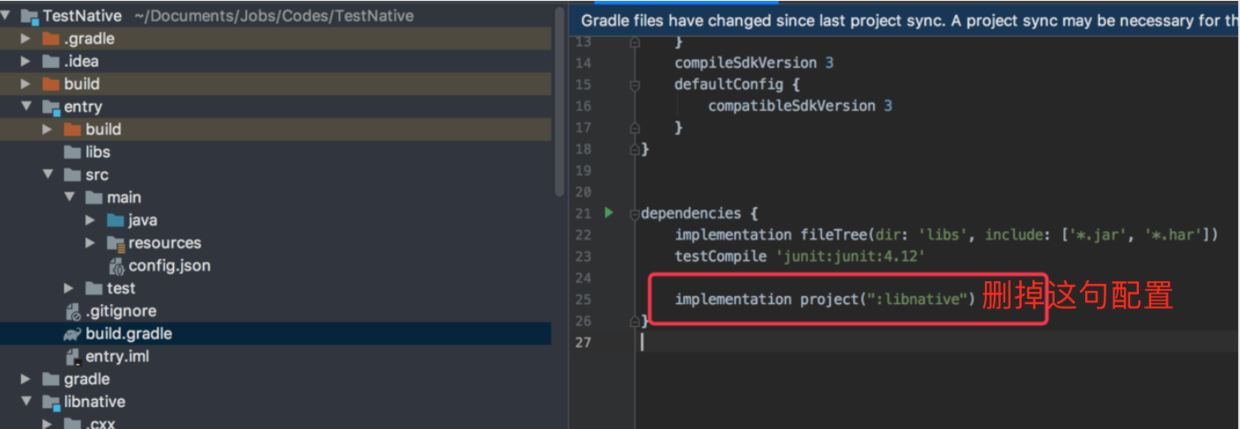Viewport: 1240px width, 429px height.
Task: Click the orange .gradle folder icon
Action: (x=50, y=39)
